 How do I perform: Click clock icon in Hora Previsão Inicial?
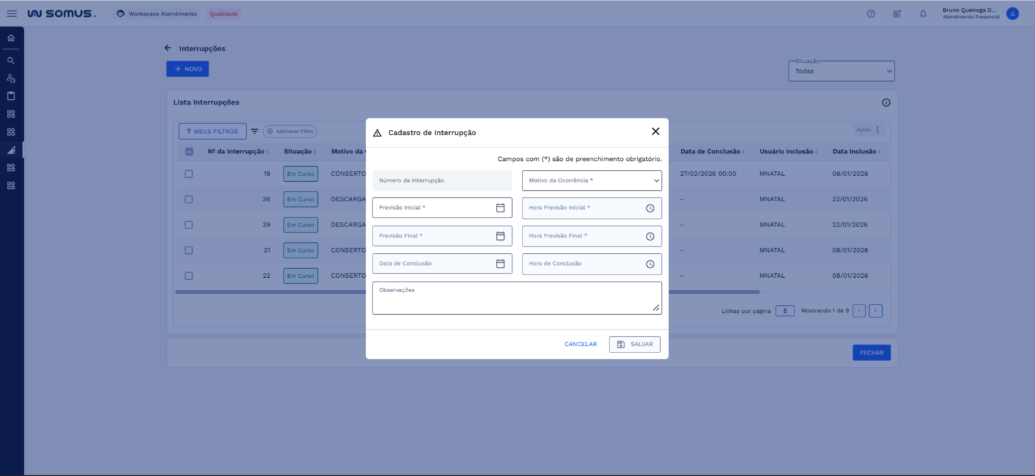point(649,208)
